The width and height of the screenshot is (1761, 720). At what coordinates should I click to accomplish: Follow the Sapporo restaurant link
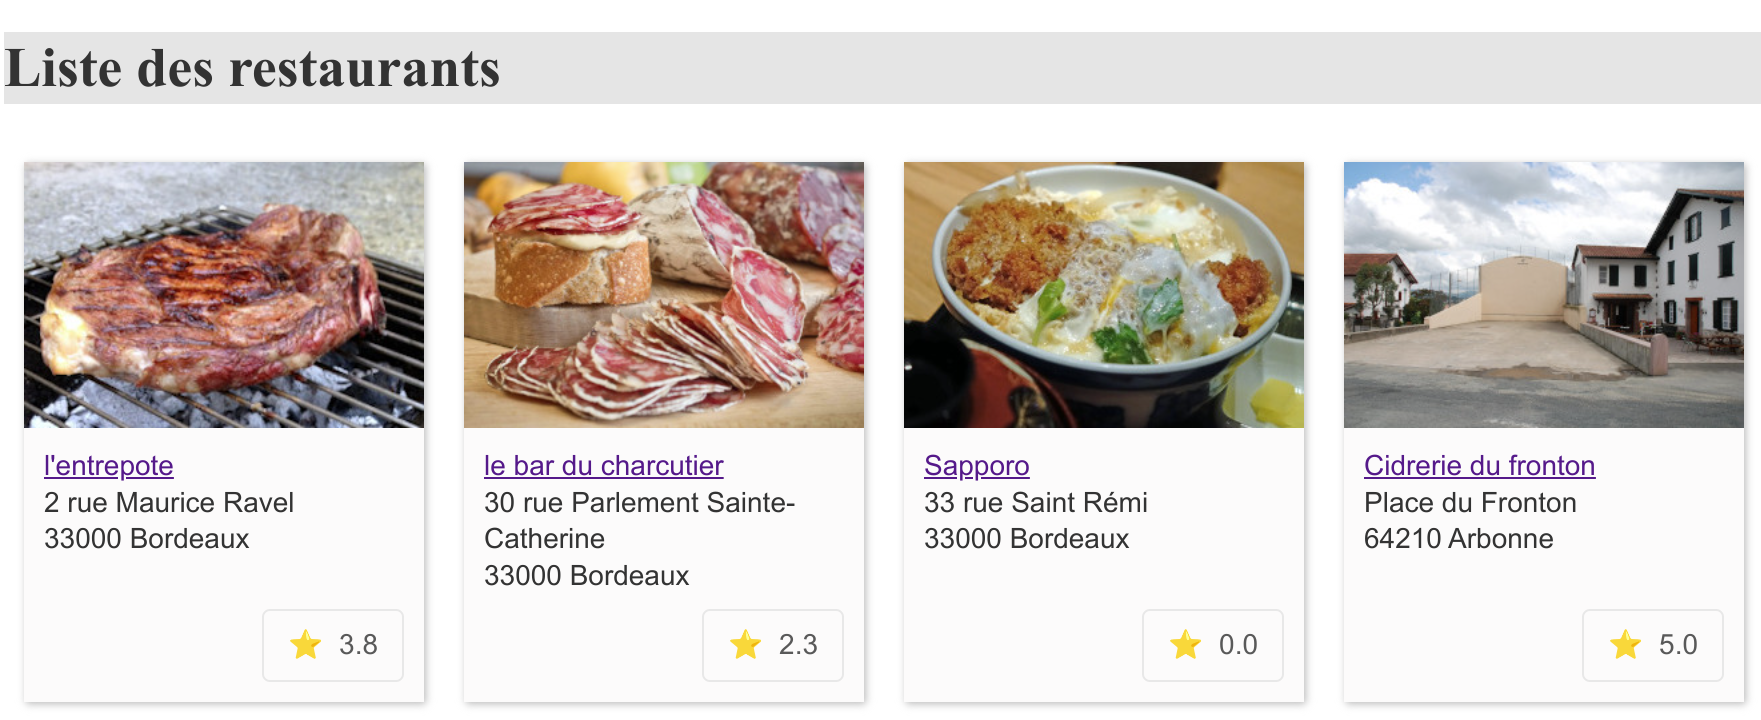click(x=976, y=466)
